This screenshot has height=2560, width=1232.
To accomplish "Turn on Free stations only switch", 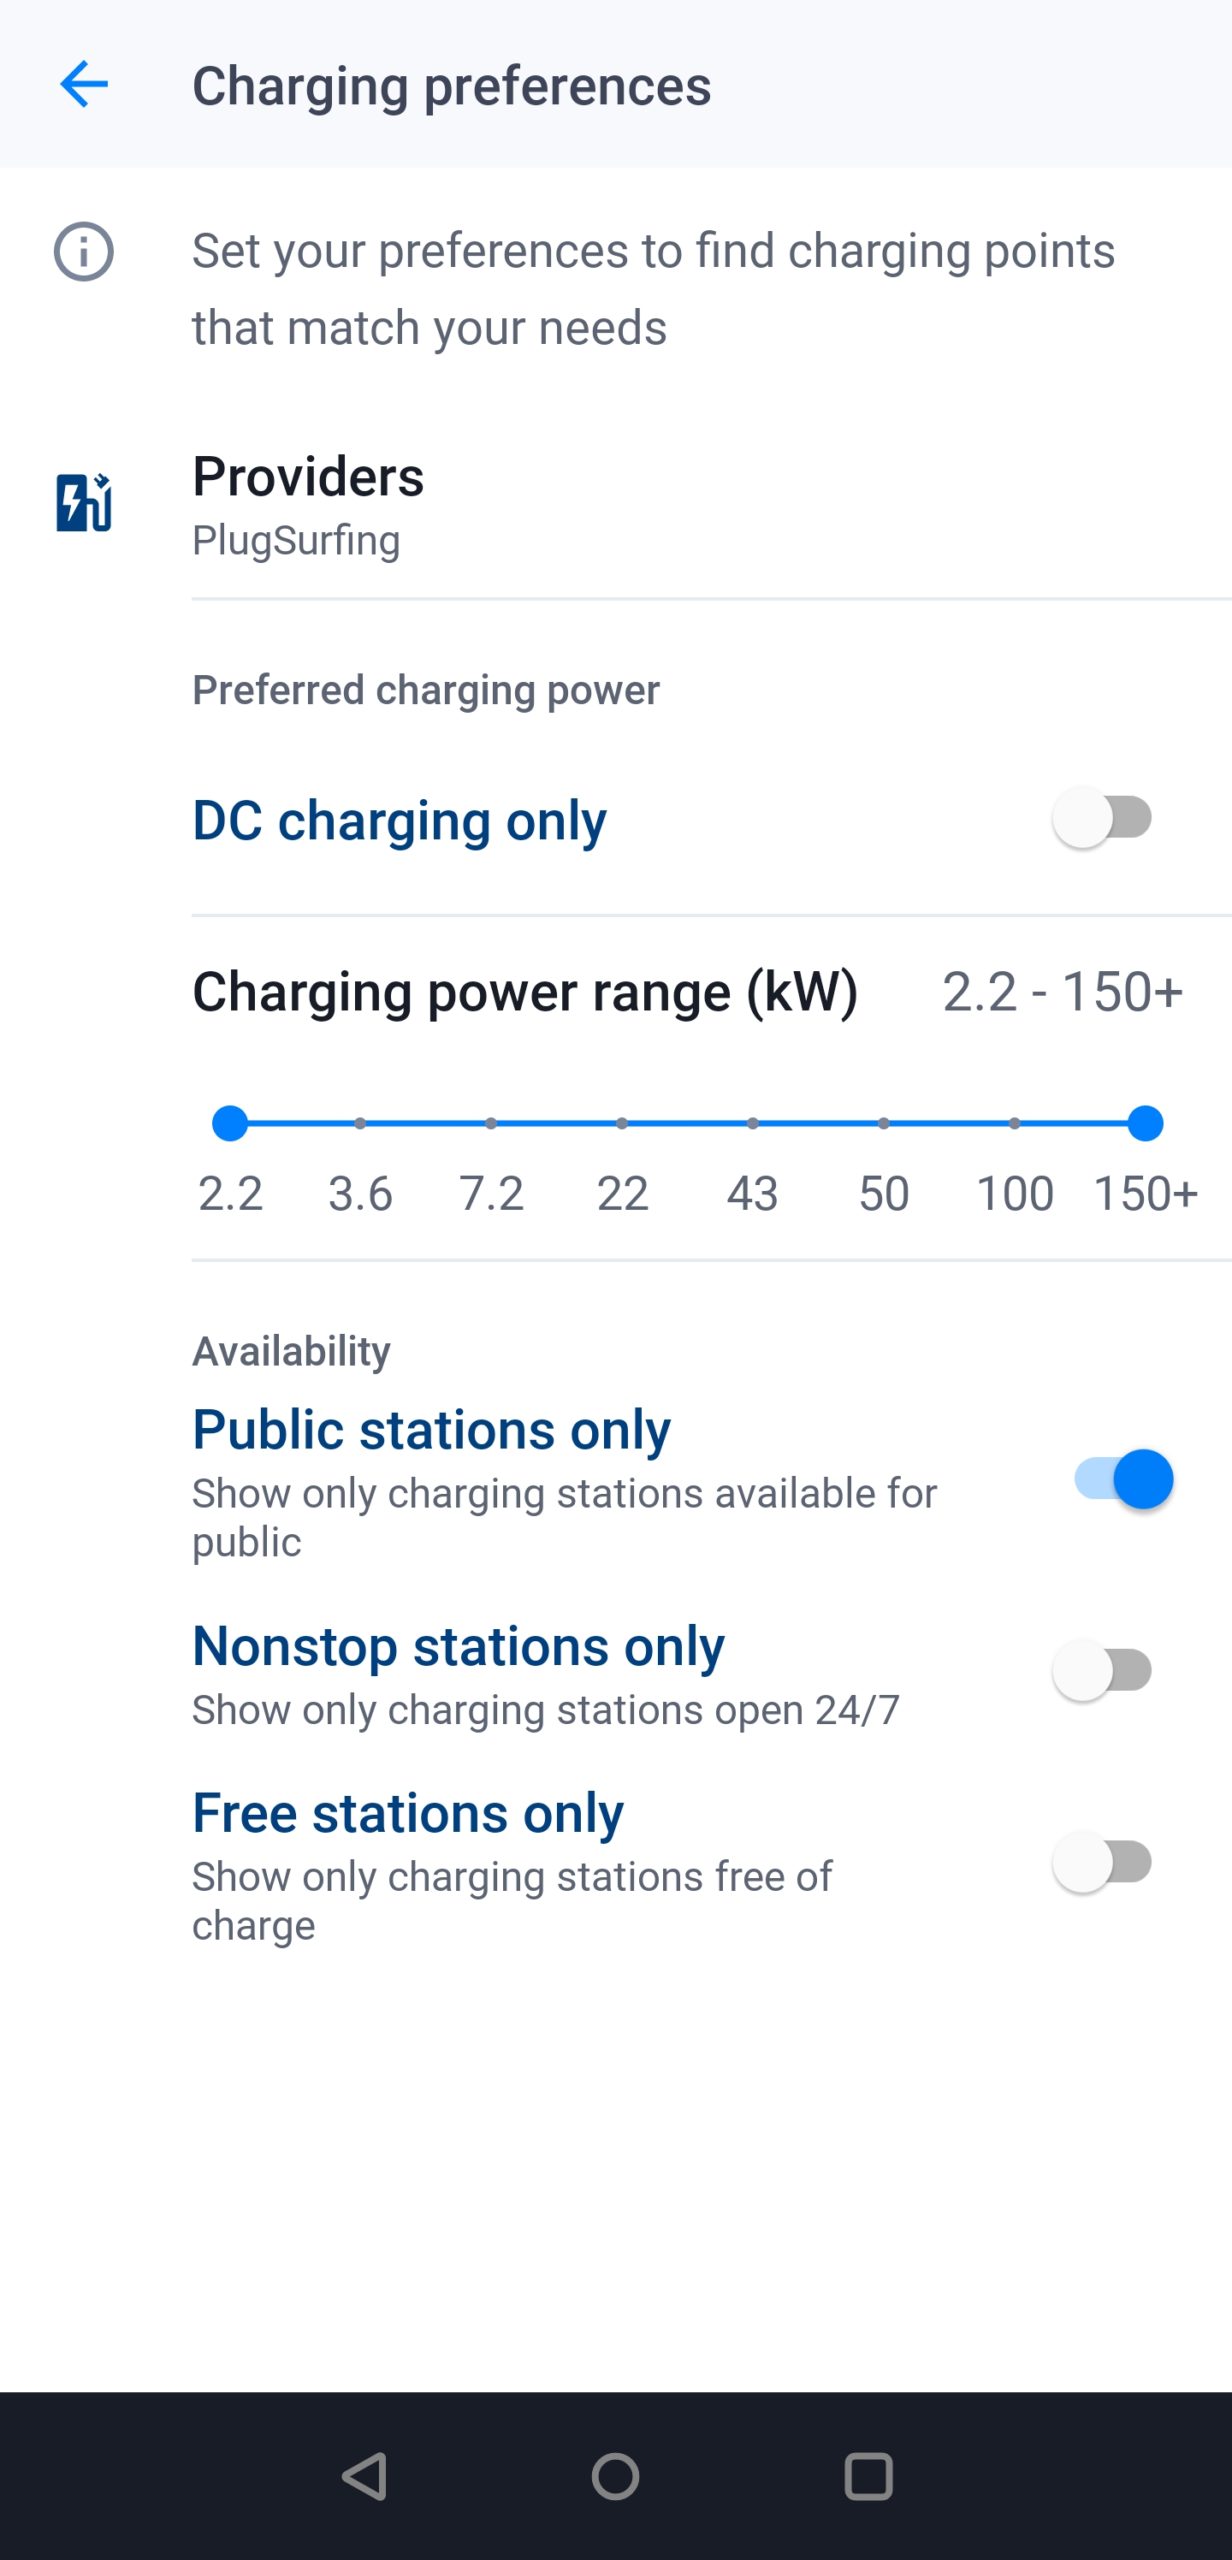I will (x=1102, y=1862).
